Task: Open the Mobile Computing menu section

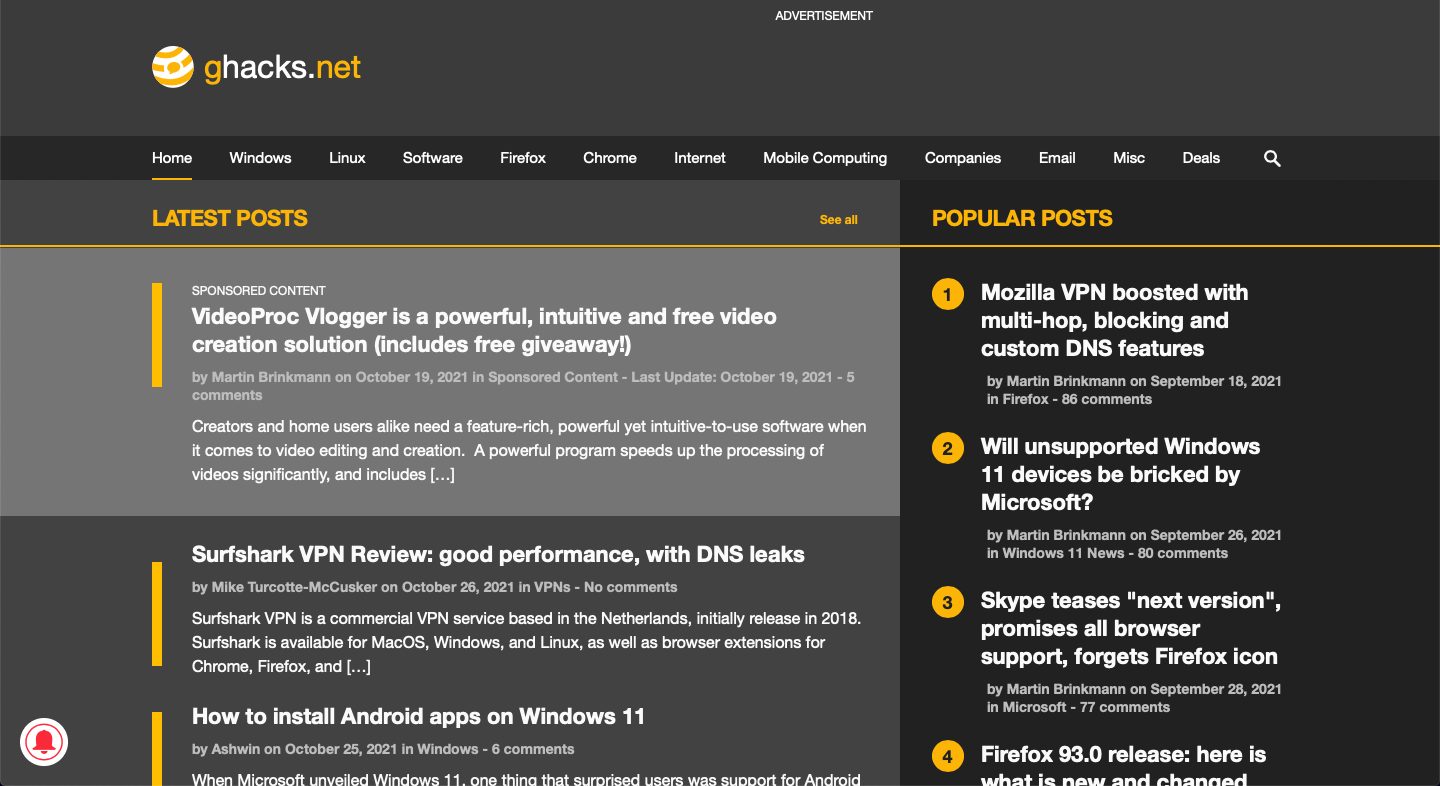Action: (x=825, y=158)
